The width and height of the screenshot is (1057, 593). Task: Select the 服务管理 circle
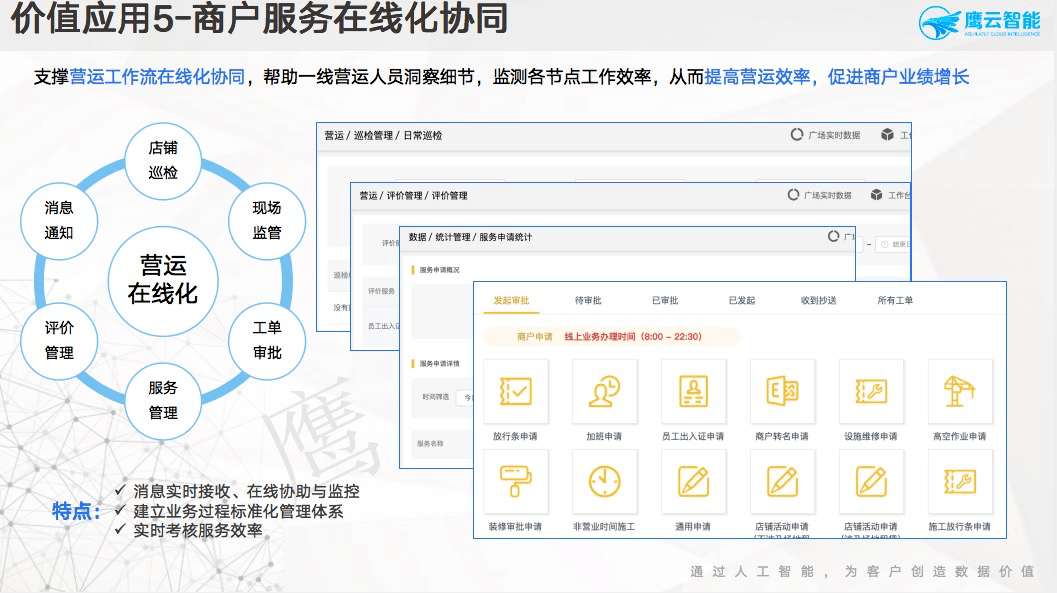163,400
